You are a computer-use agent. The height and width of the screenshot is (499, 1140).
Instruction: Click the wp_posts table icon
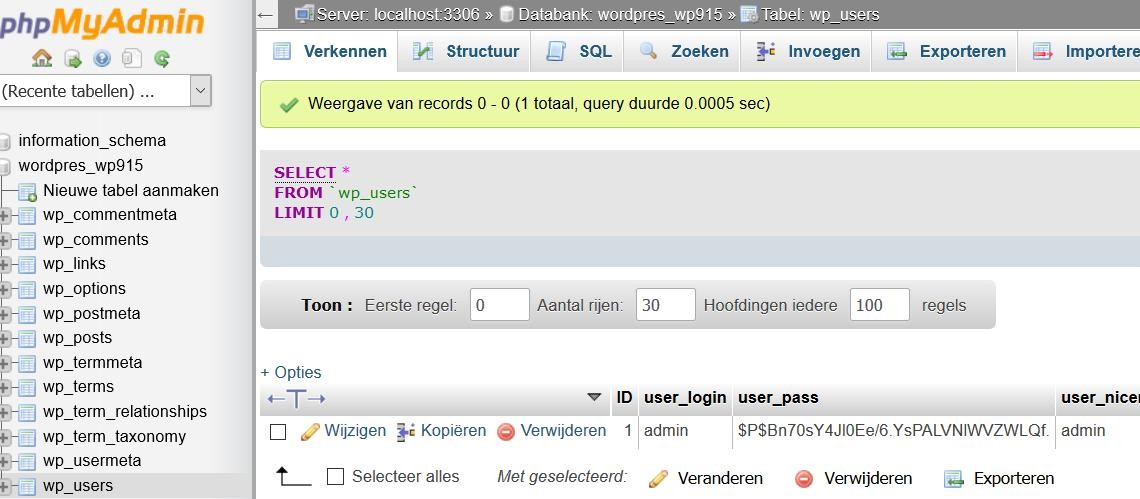click(27, 338)
